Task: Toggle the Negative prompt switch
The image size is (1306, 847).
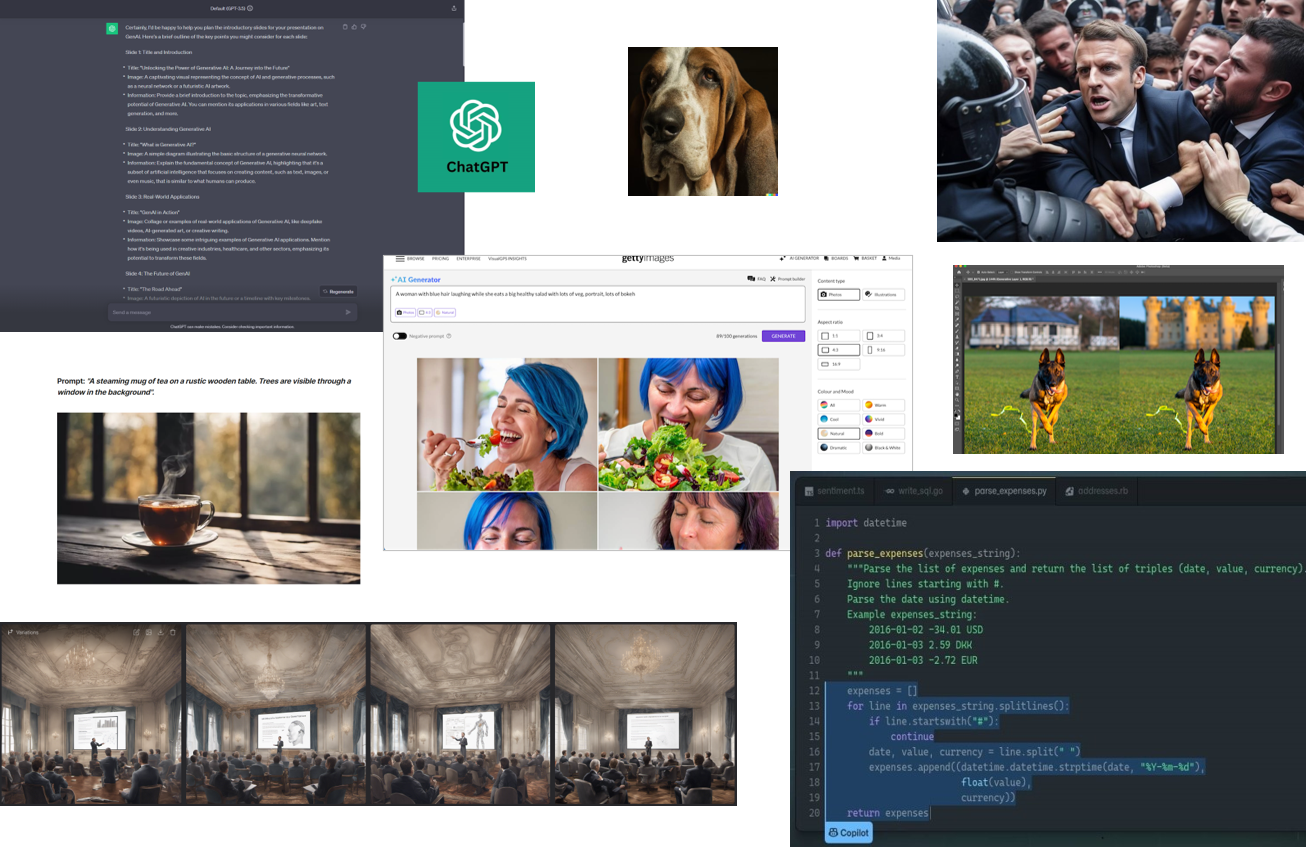Action: [400, 336]
